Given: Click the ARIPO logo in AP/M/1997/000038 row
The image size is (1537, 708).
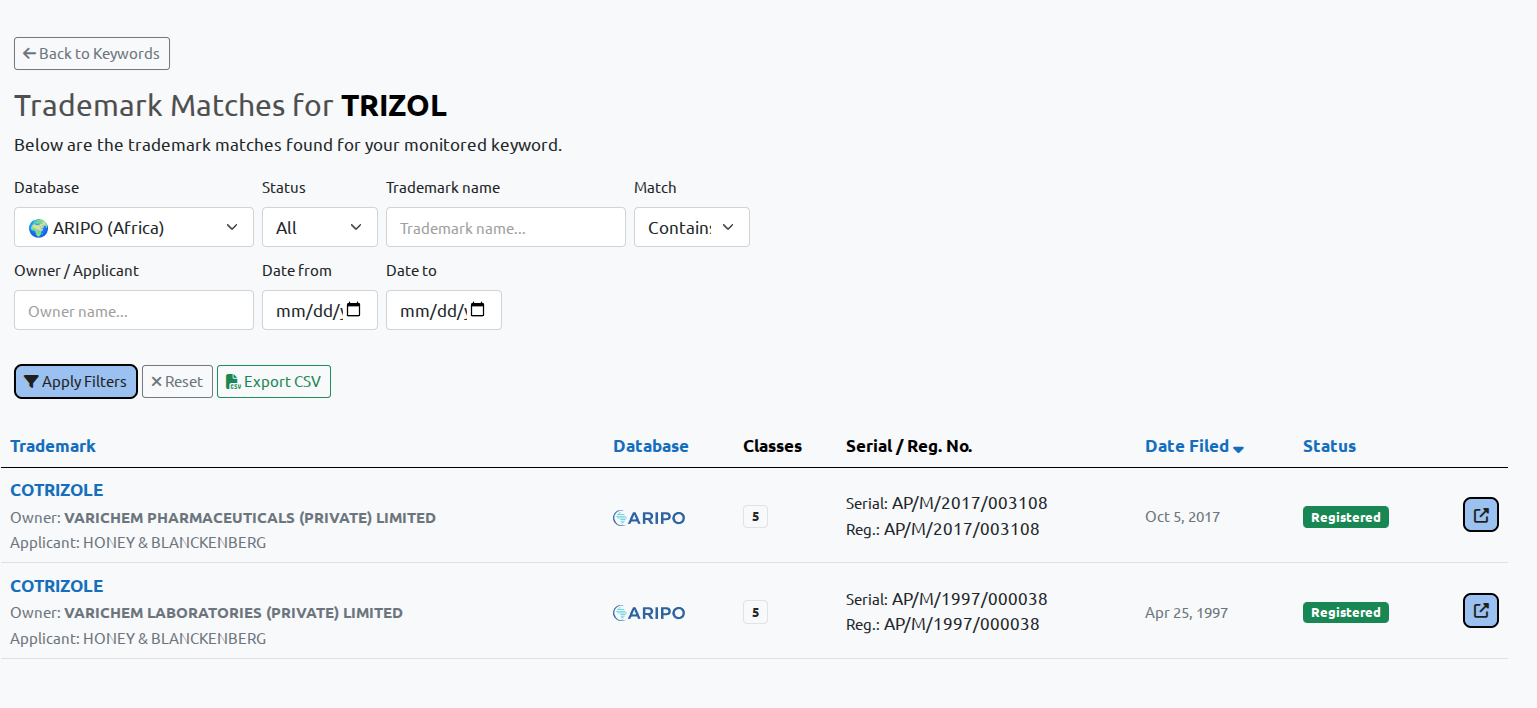Looking at the screenshot, I should pos(649,612).
